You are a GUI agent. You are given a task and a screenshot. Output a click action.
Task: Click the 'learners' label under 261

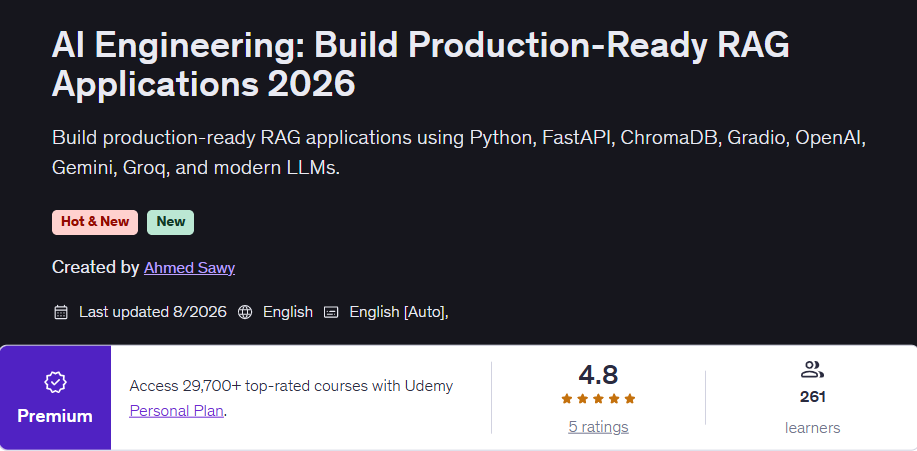[812, 428]
